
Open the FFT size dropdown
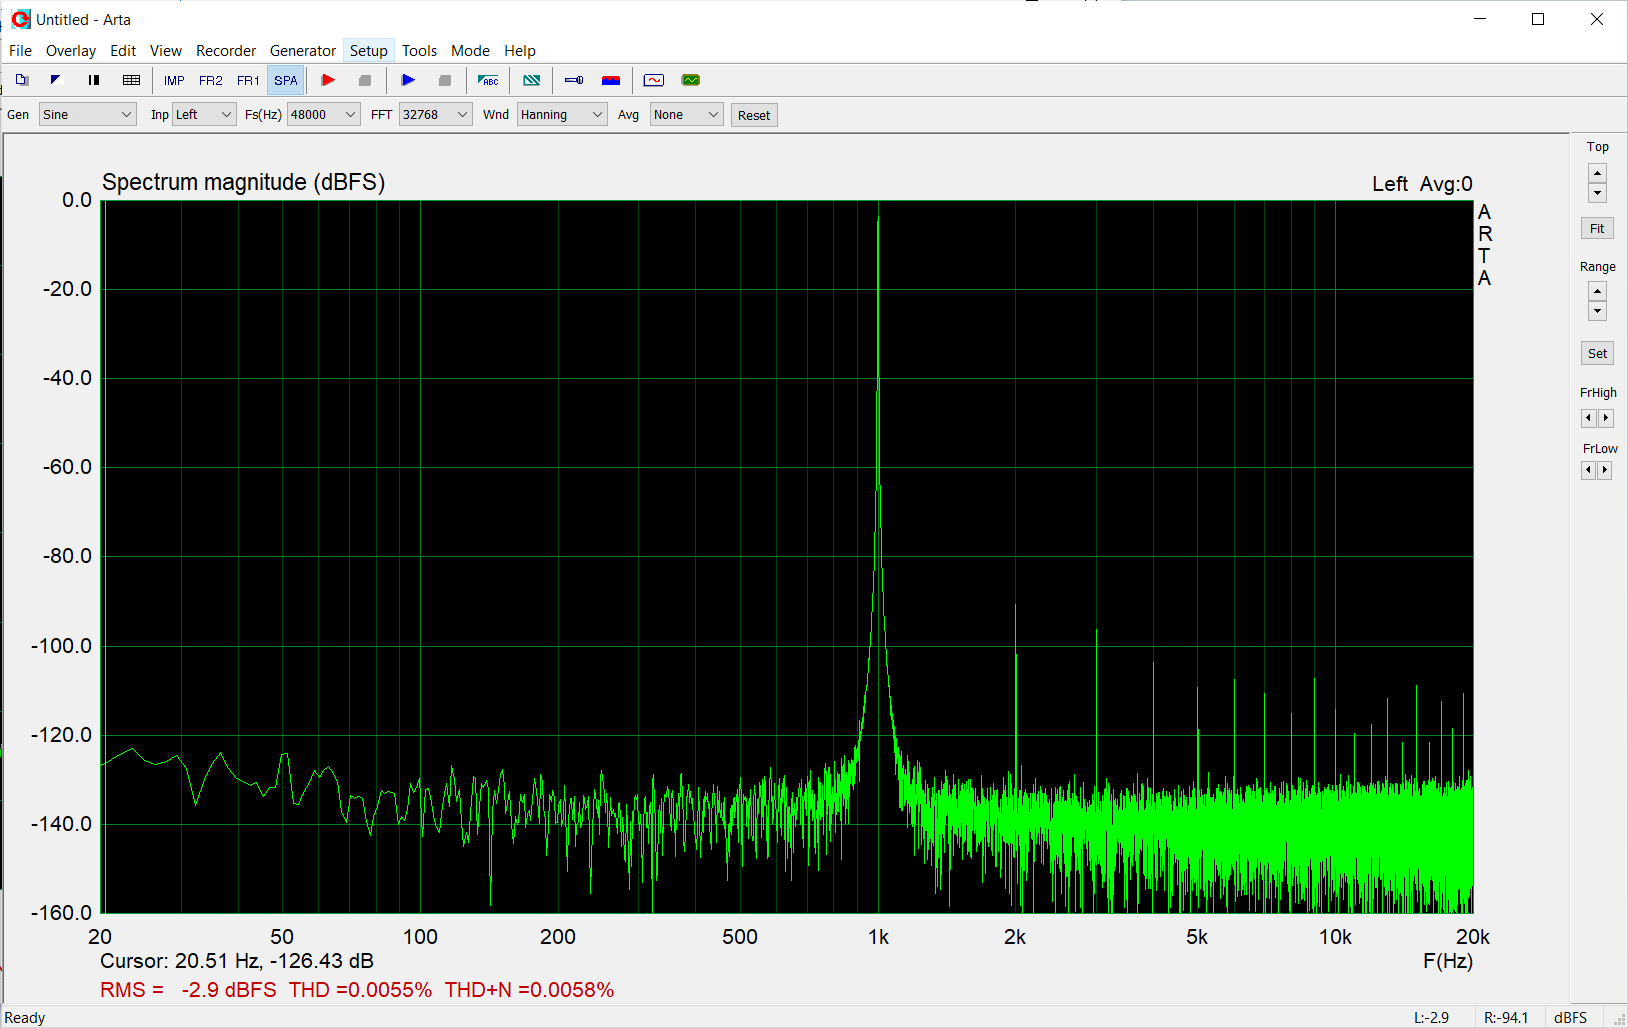coord(435,115)
